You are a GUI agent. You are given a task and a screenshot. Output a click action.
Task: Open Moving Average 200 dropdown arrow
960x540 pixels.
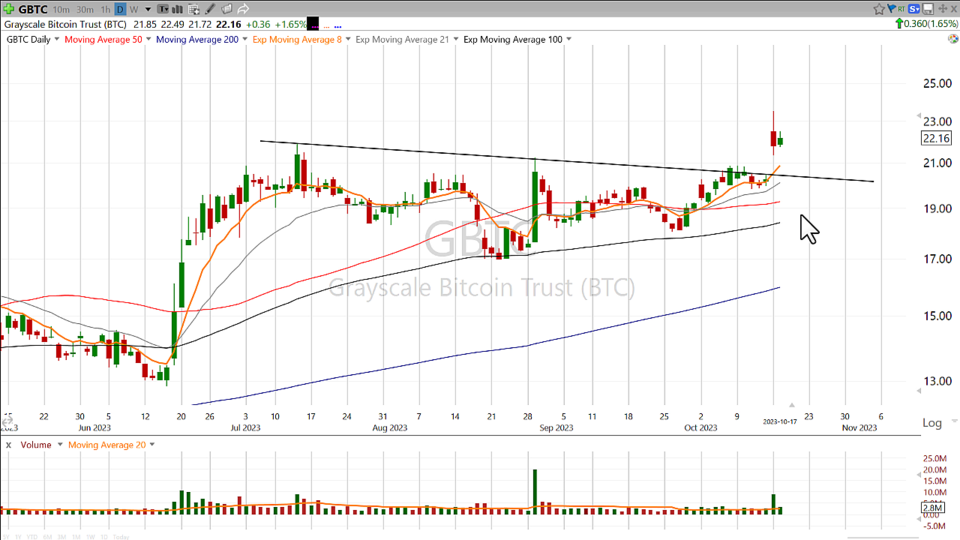pos(245,39)
